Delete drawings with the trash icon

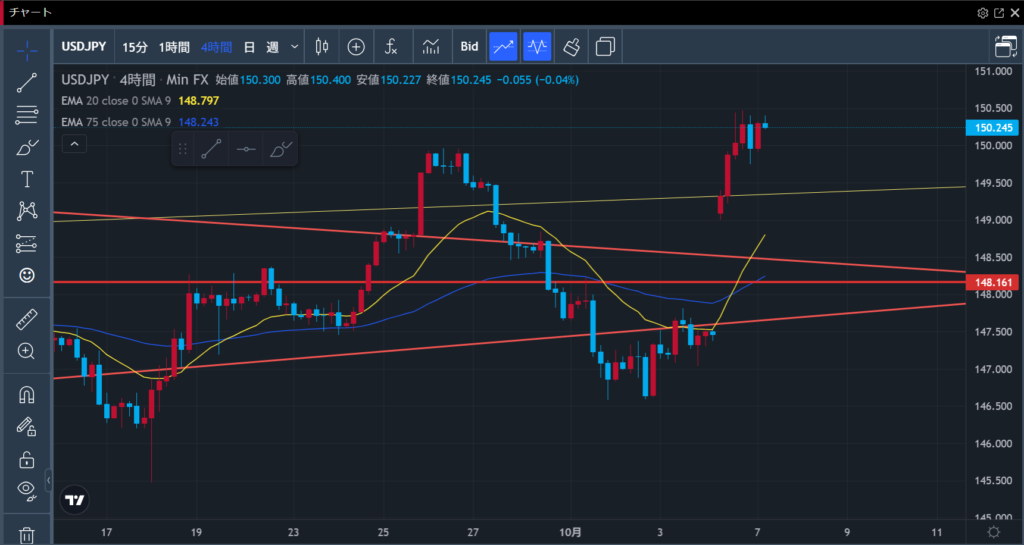click(x=27, y=535)
